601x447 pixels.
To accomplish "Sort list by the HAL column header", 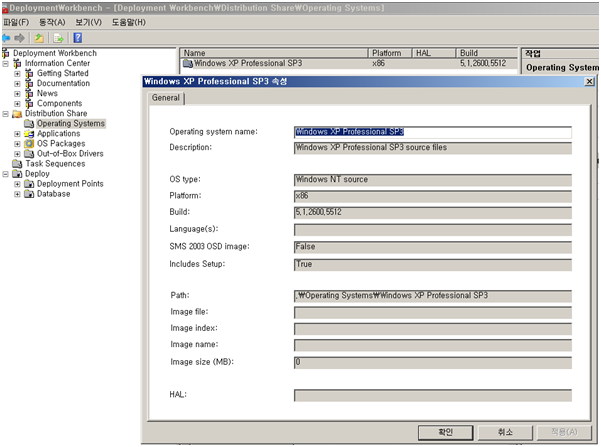I will click(434, 53).
